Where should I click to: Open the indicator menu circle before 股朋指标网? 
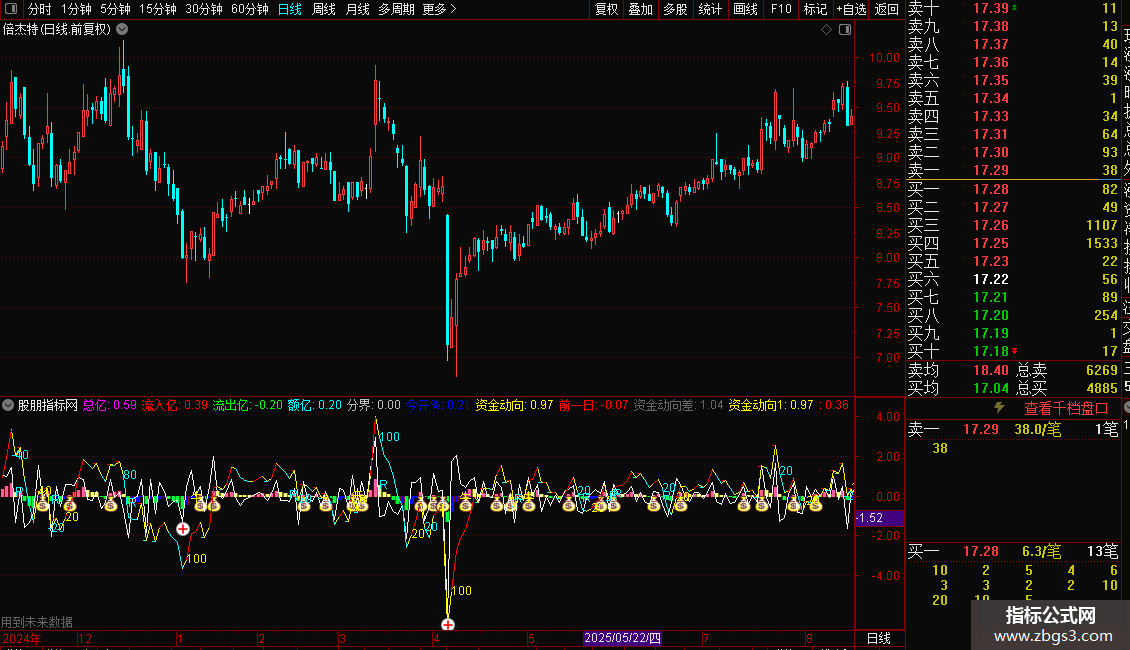pos(8,405)
